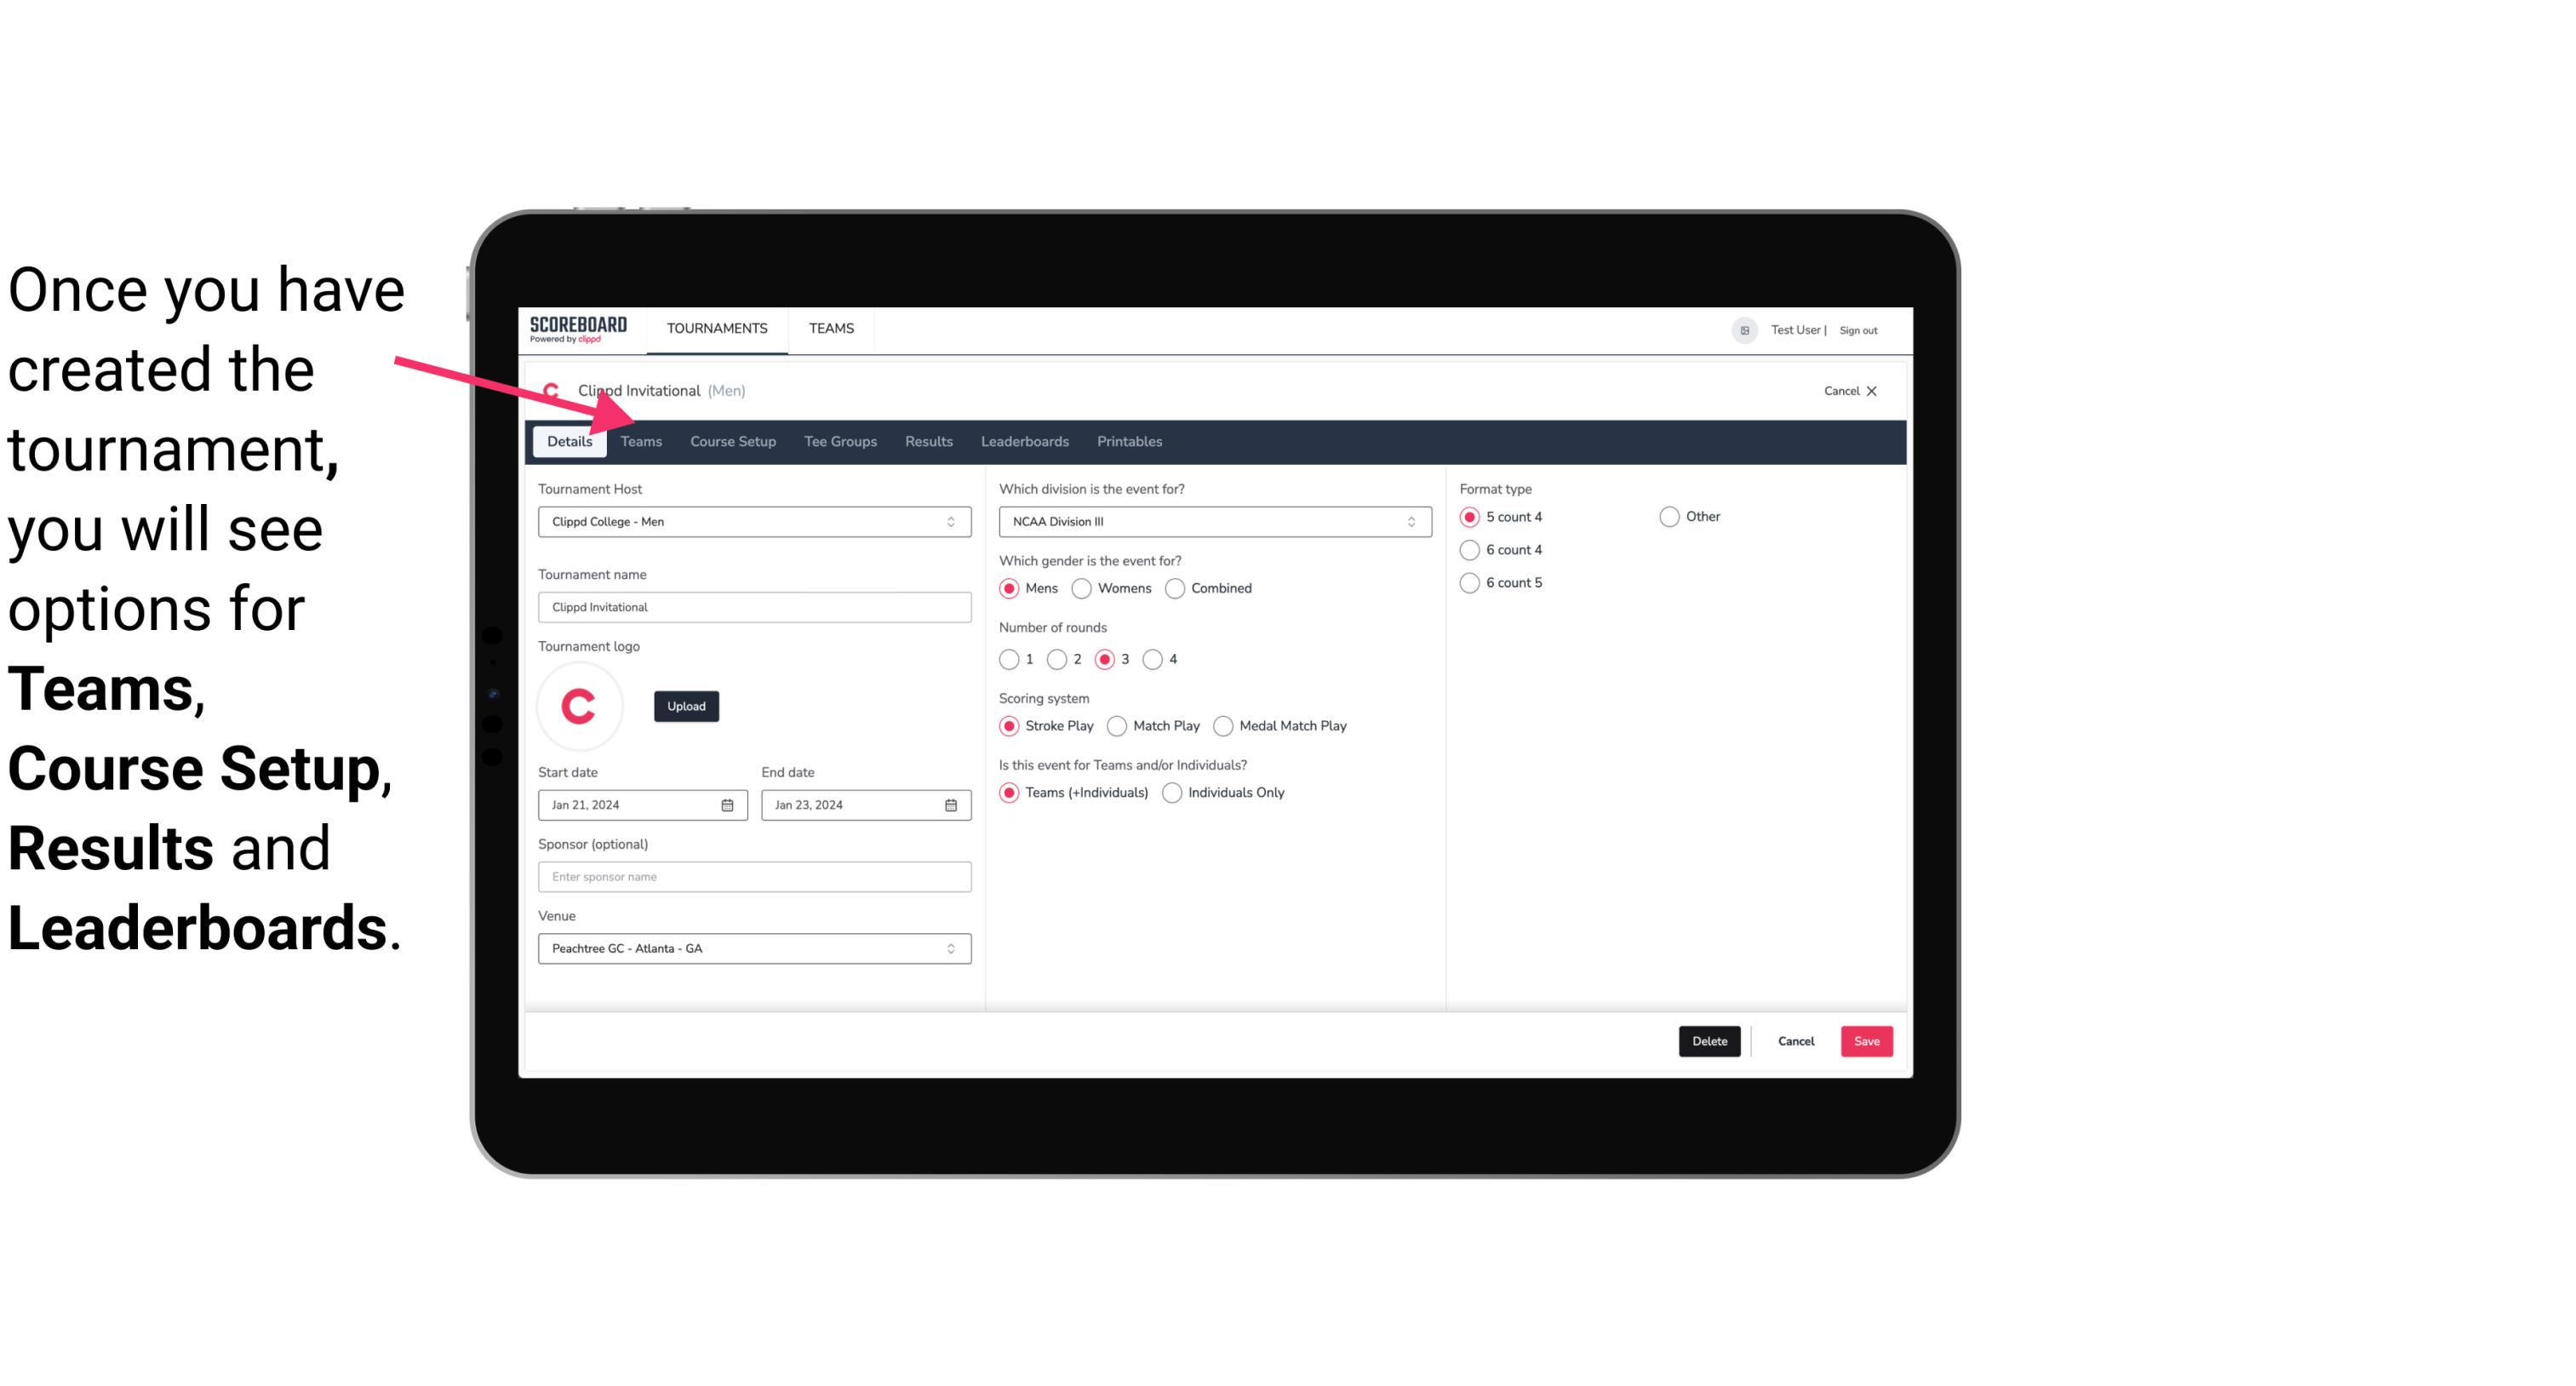Click the tournament host dropdown arrow
Screen dimensions: 2576x1386
click(x=953, y=521)
